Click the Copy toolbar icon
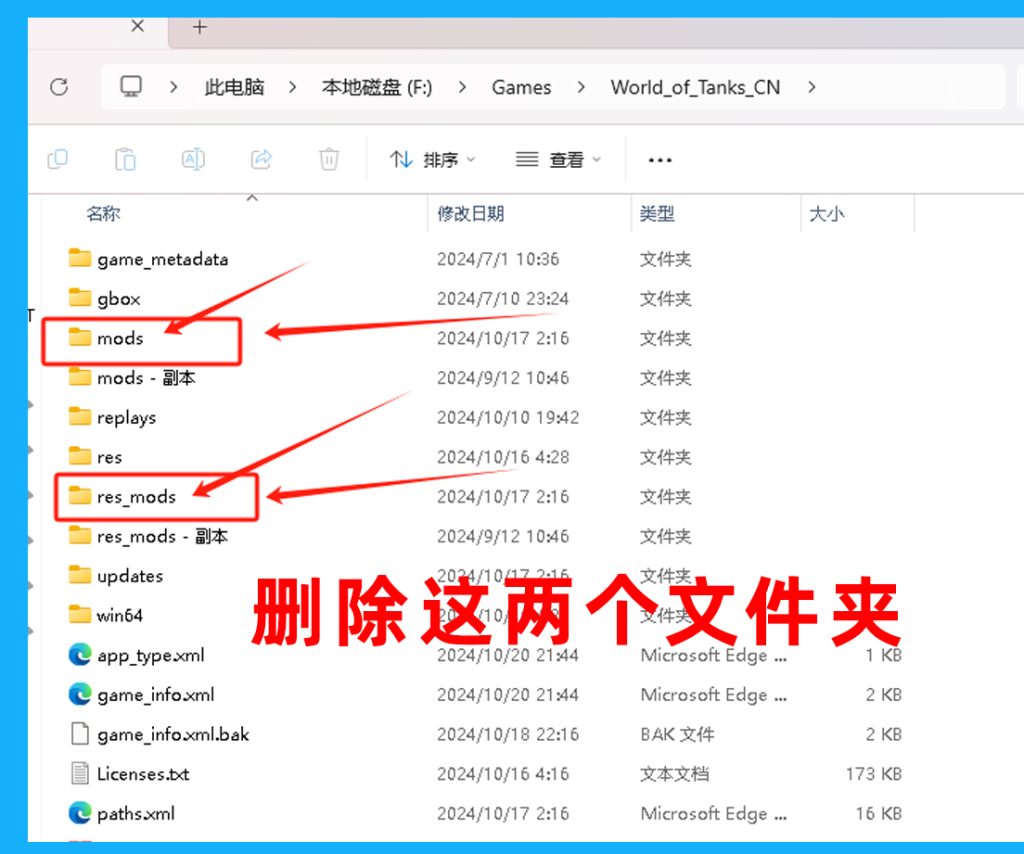 57,159
